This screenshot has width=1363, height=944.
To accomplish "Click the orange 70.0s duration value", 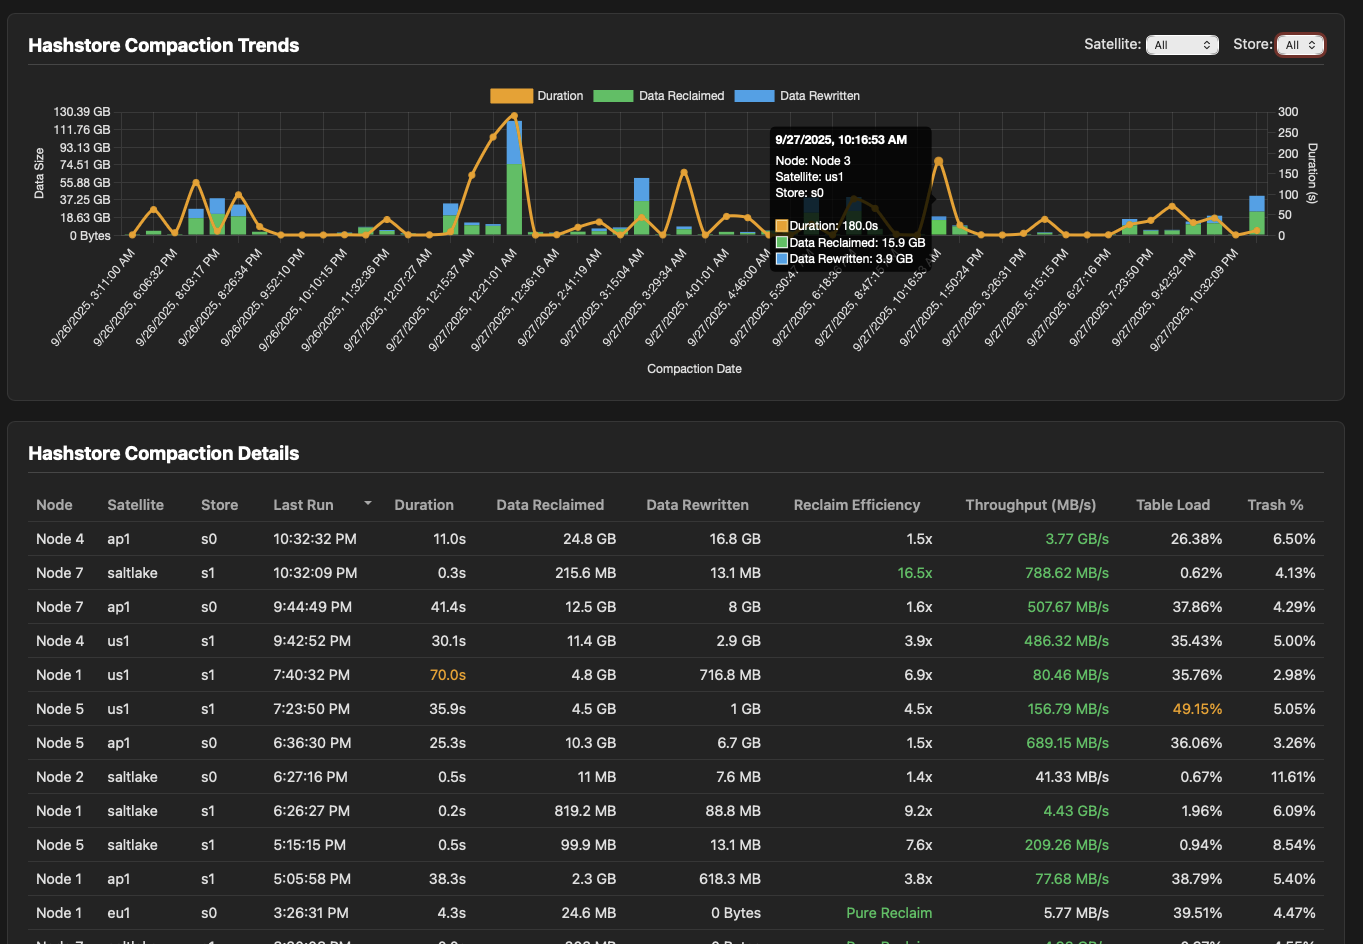I will coord(447,675).
